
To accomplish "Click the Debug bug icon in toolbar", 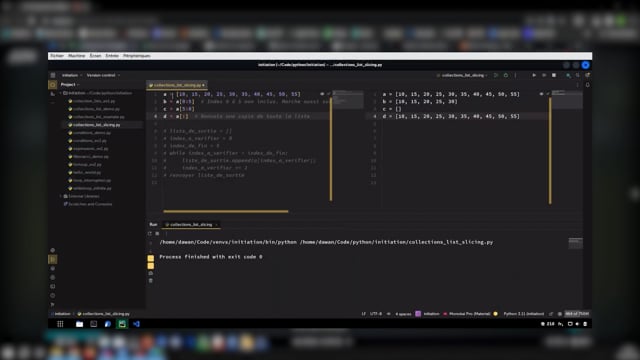I will pos(506,76).
